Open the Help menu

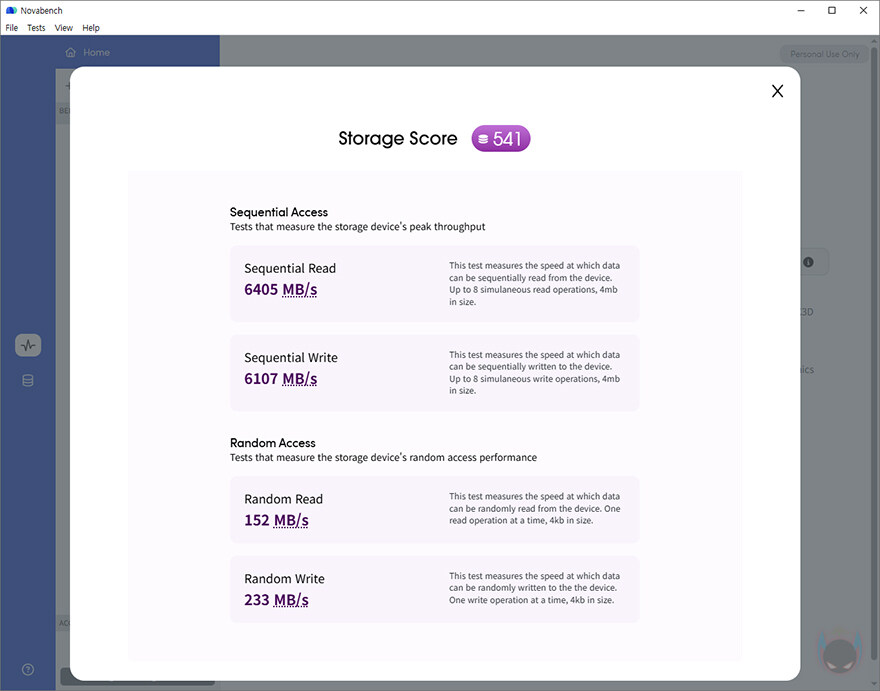coord(91,28)
